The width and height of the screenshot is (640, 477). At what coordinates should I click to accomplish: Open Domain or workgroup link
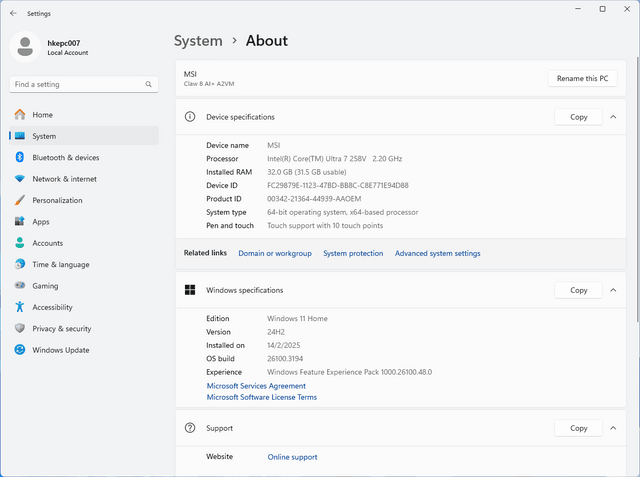(x=275, y=253)
